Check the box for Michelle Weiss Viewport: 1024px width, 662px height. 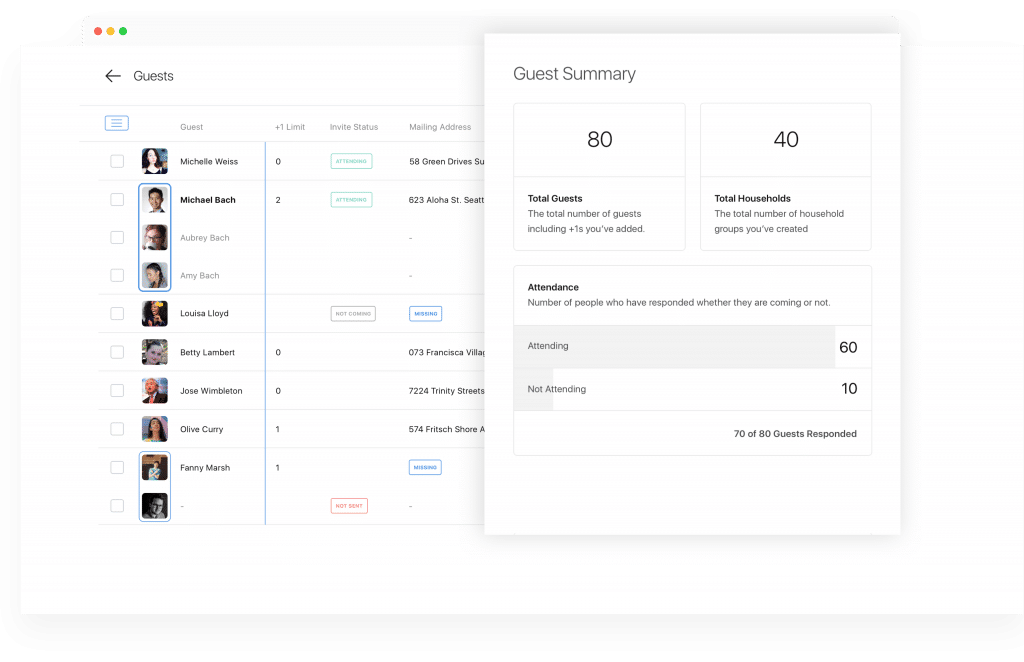(117, 161)
